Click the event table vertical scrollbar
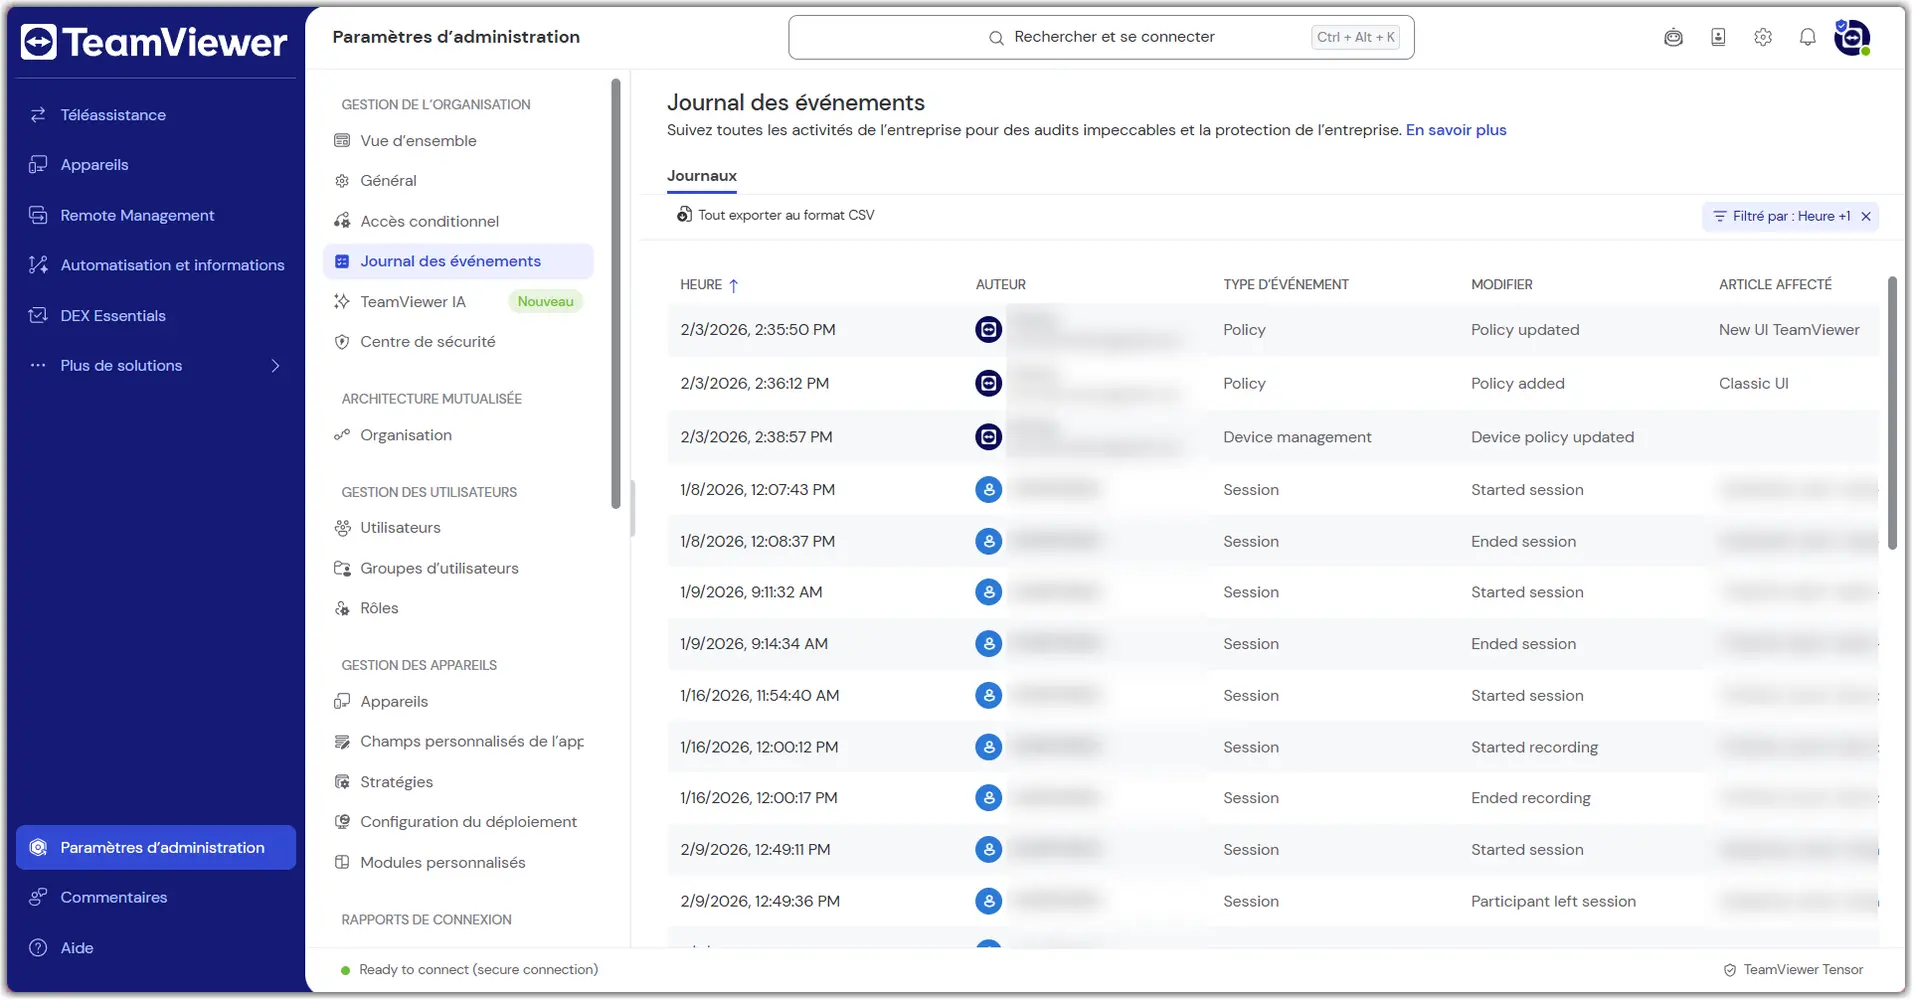 click(1892, 413)
